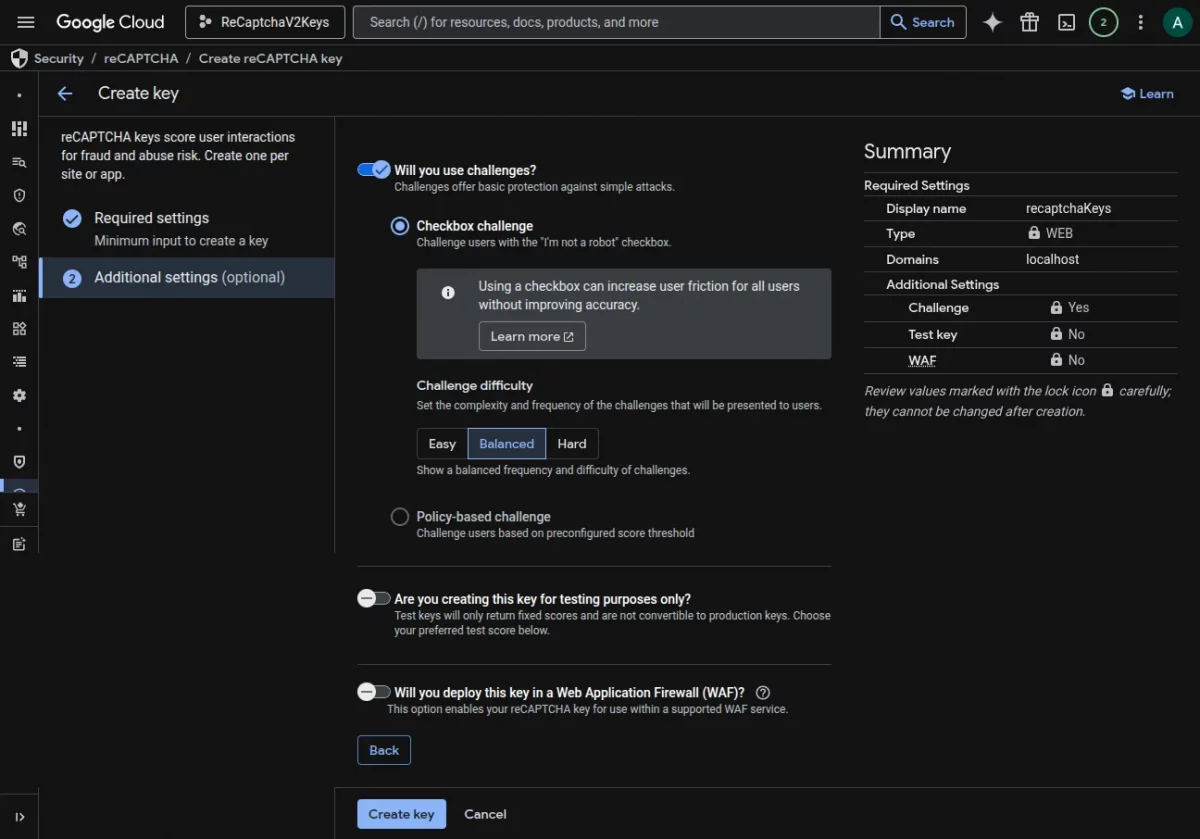Open the Learn panel link
The height and width of the screenshot is (839, 1200).
[1147, 93]
